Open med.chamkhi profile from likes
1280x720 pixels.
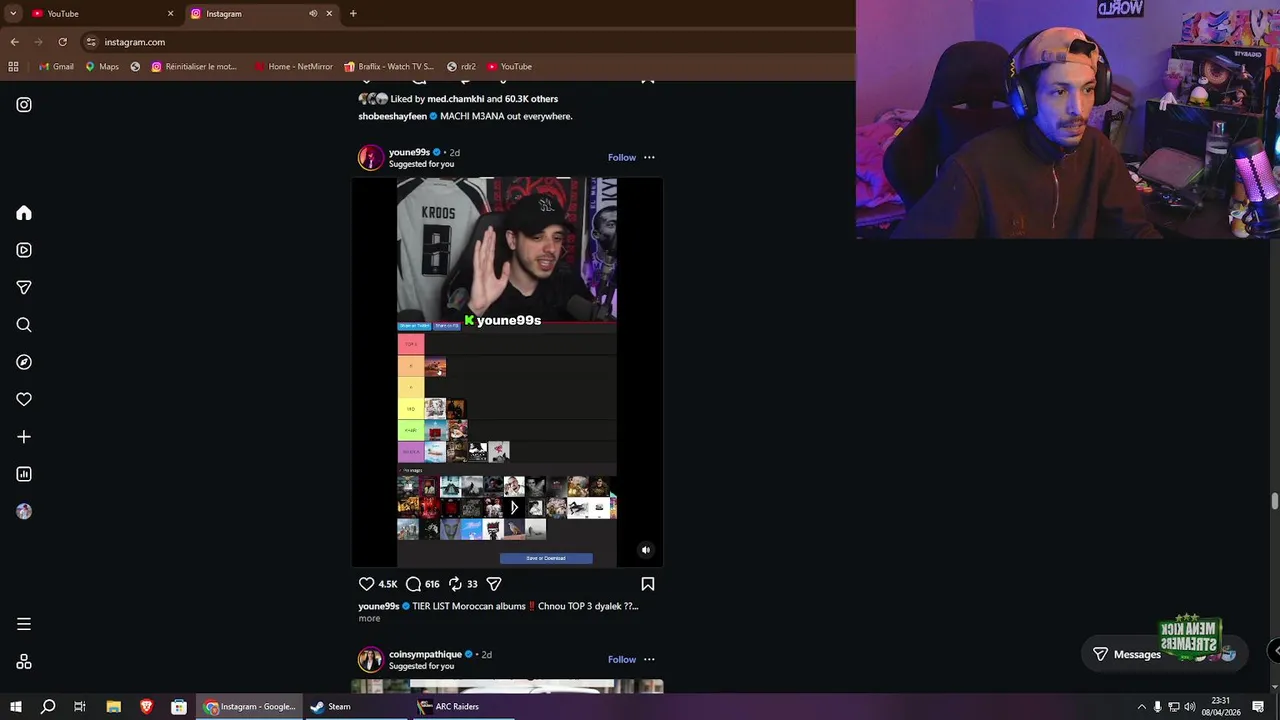pos(455,99)
